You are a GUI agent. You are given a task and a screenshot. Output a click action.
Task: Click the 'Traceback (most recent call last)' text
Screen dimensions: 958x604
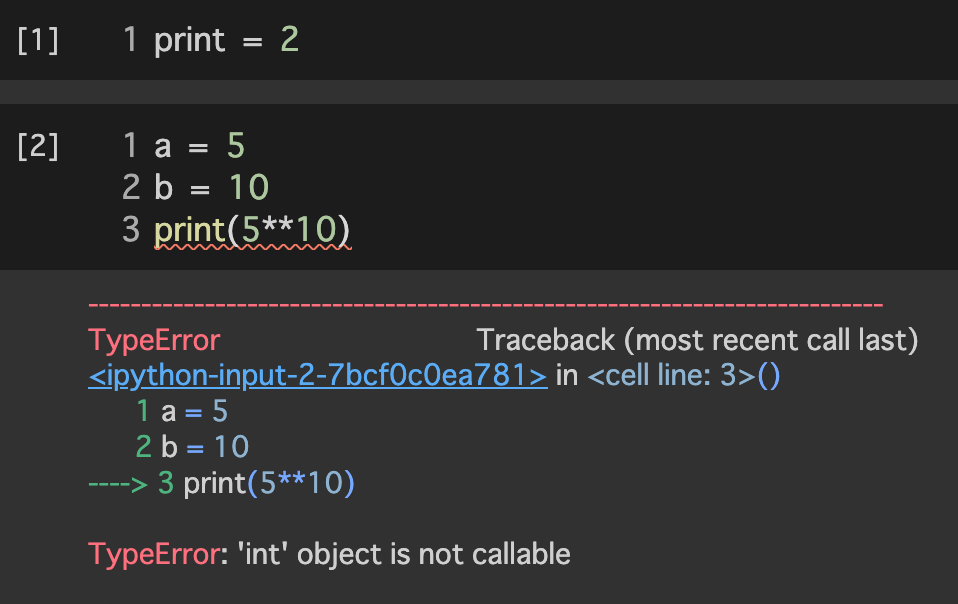(697, 340)
